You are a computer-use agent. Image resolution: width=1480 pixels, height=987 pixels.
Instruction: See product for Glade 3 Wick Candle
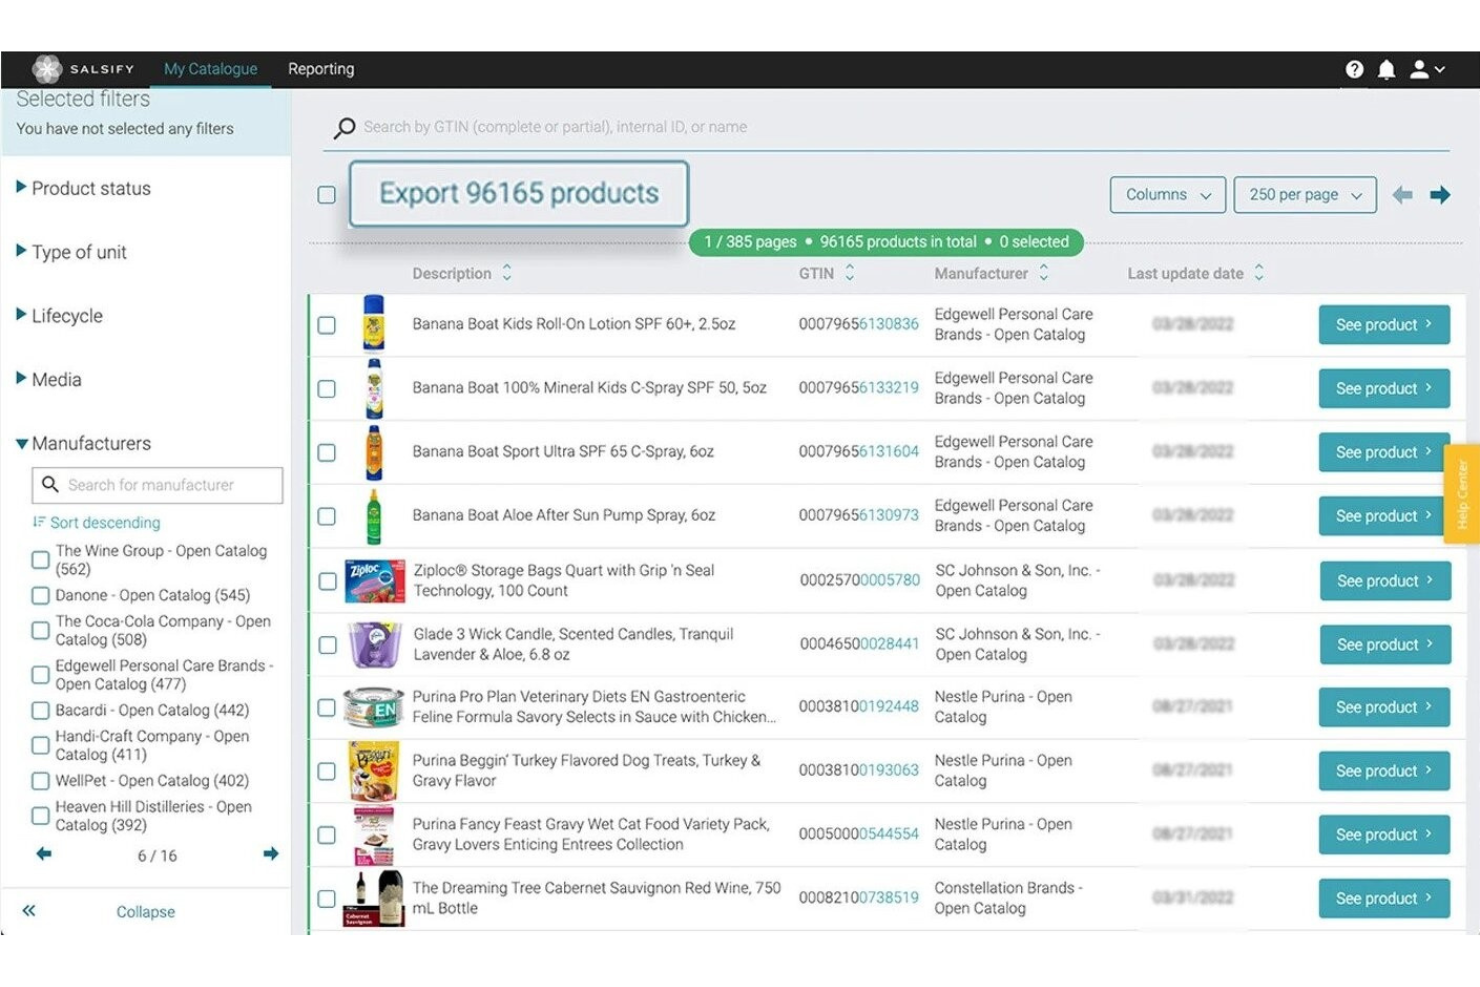(x=1385, y=645)
